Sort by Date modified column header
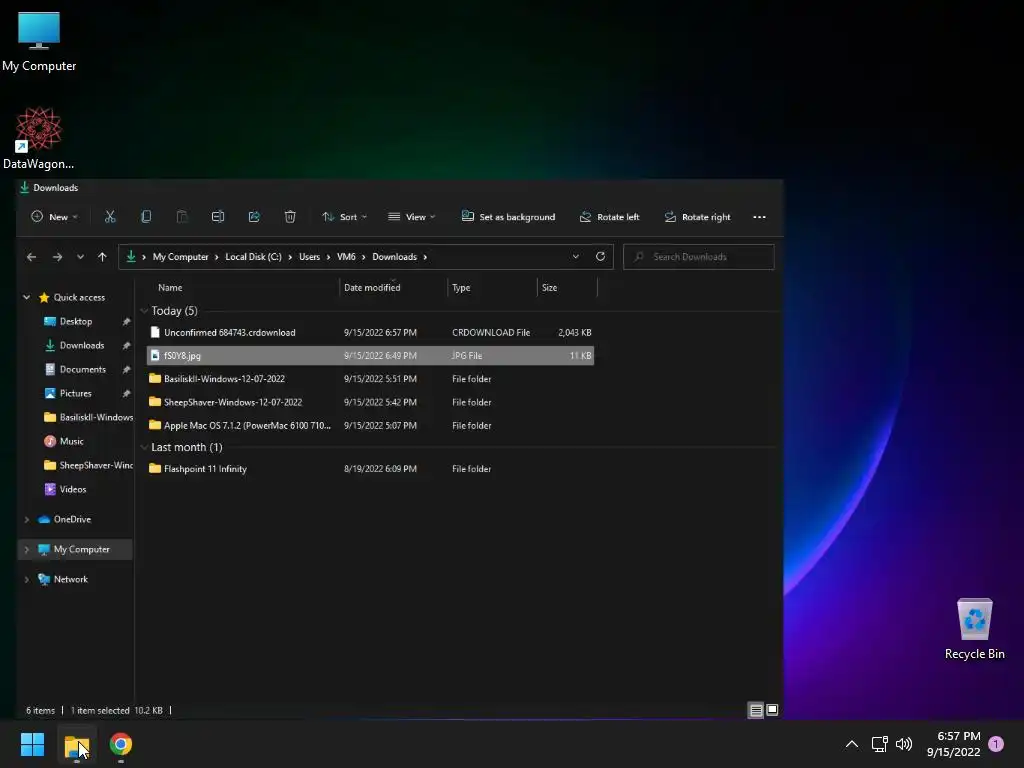This screenshot has width=1024, height=768. click(x=372, y=287)
